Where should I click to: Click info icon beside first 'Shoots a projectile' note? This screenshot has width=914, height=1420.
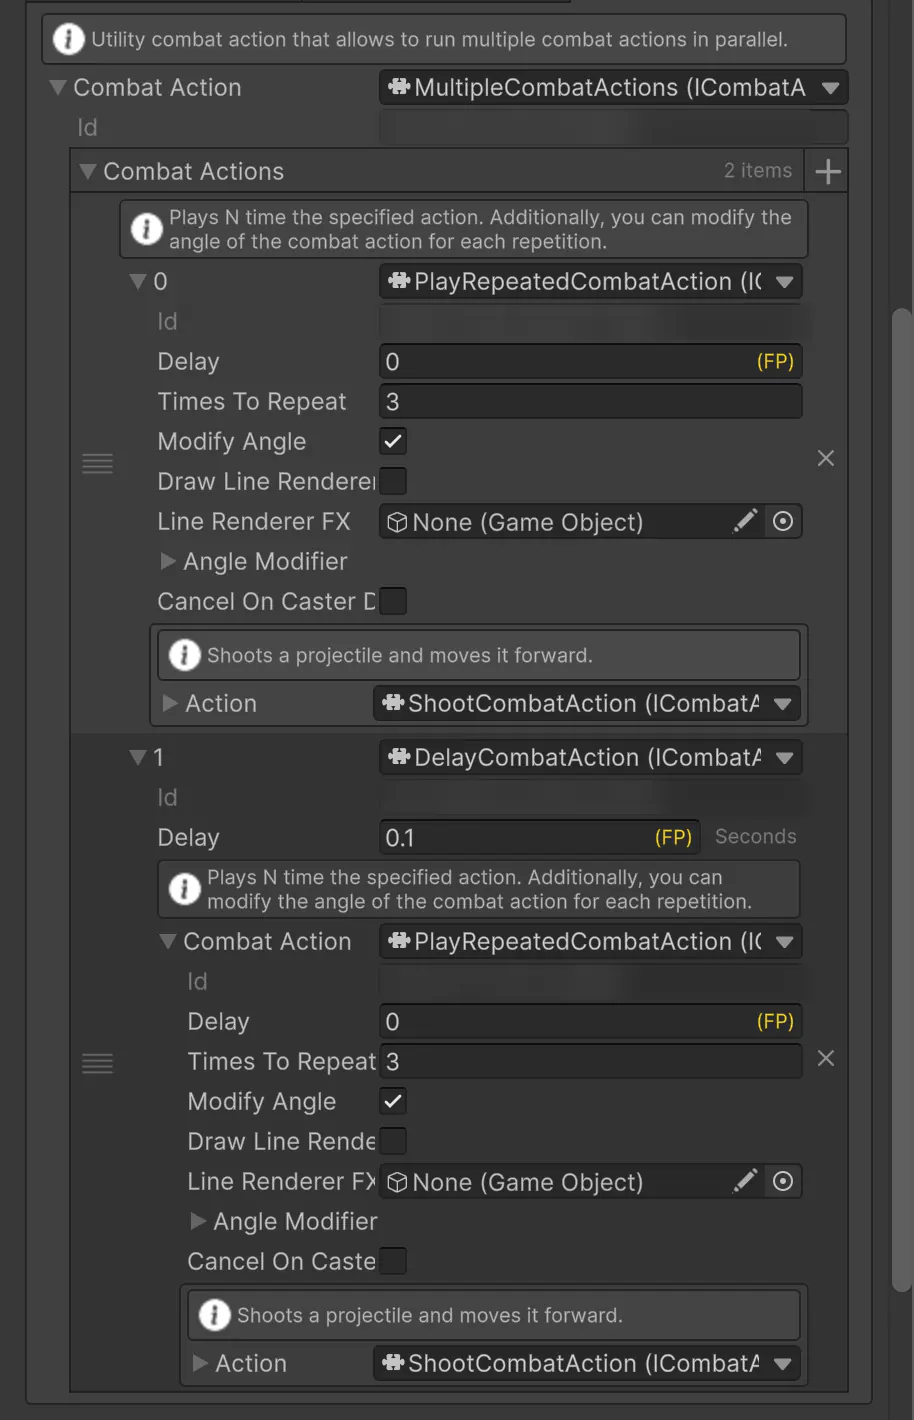tap(184, 655)
